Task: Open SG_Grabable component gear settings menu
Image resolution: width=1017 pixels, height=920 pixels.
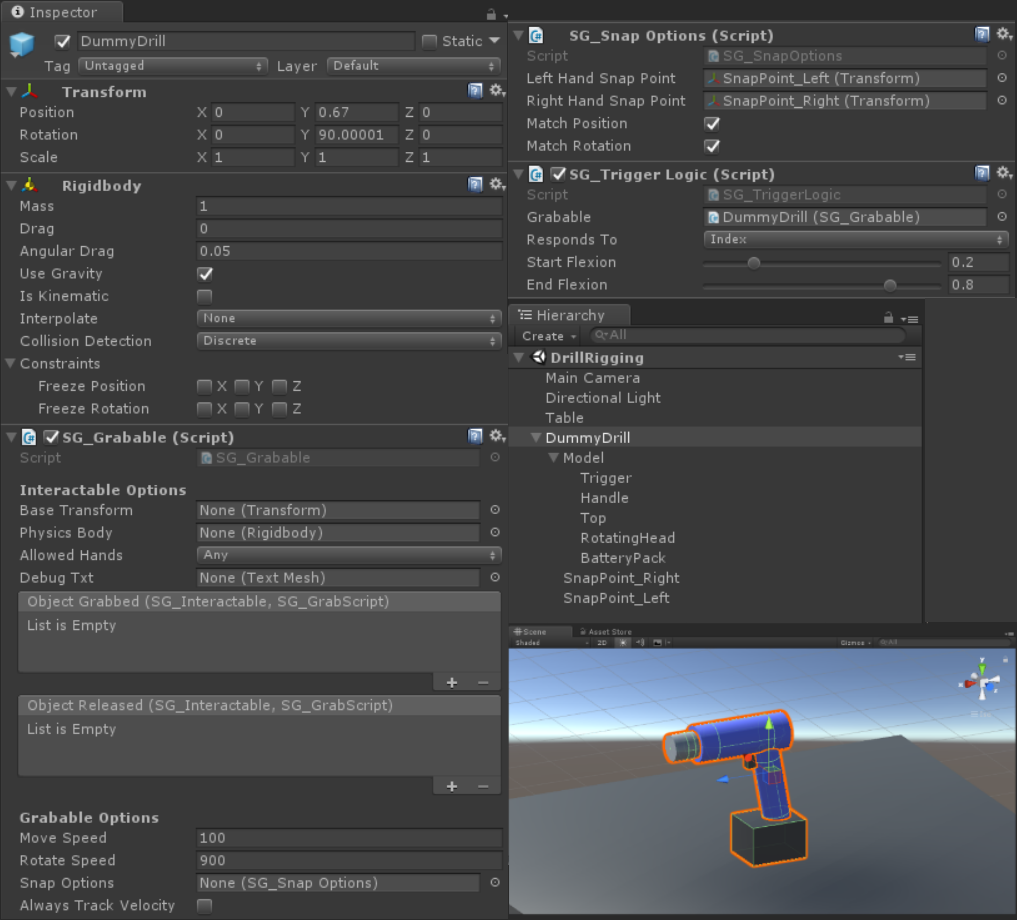Action: (x=496, y=436)
